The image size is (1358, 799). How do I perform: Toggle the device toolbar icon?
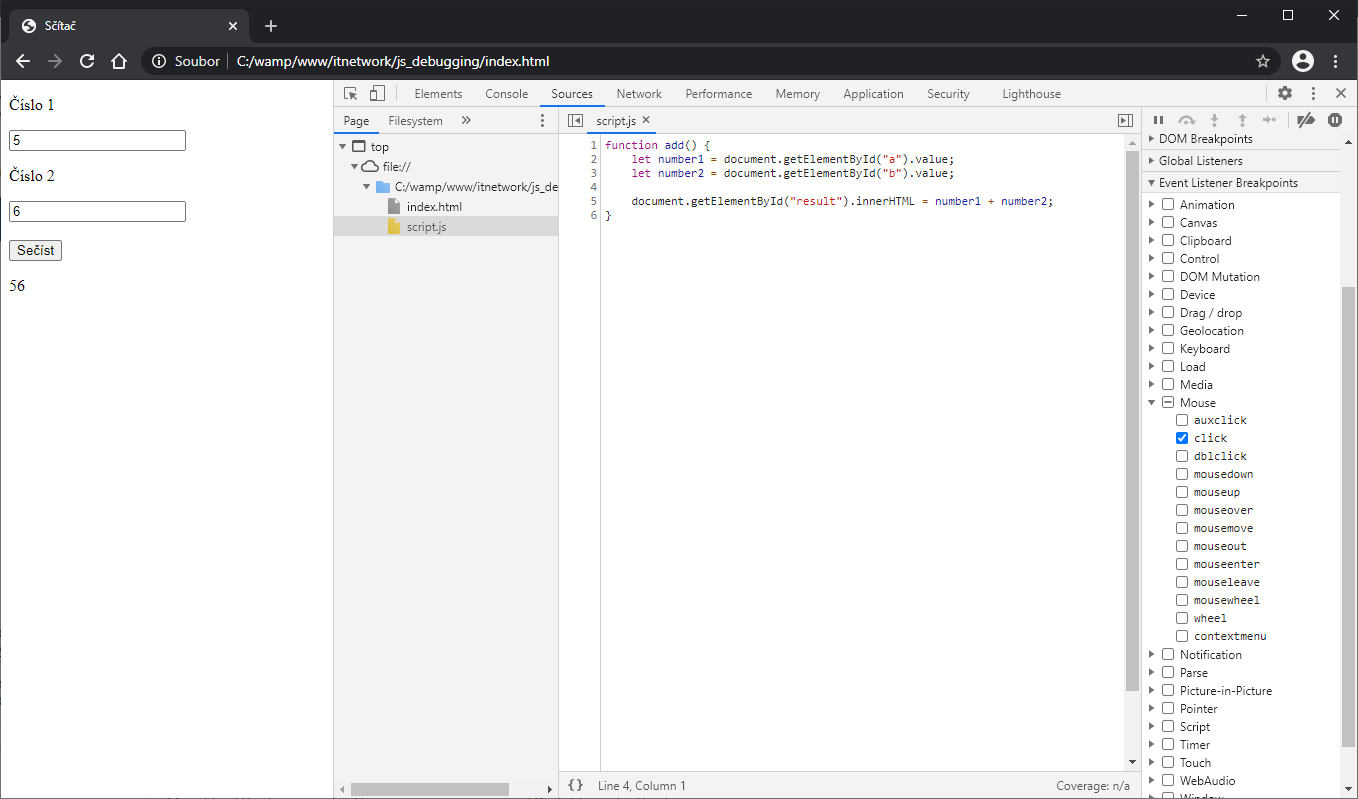pyautogui.click(x=377, y=94)
